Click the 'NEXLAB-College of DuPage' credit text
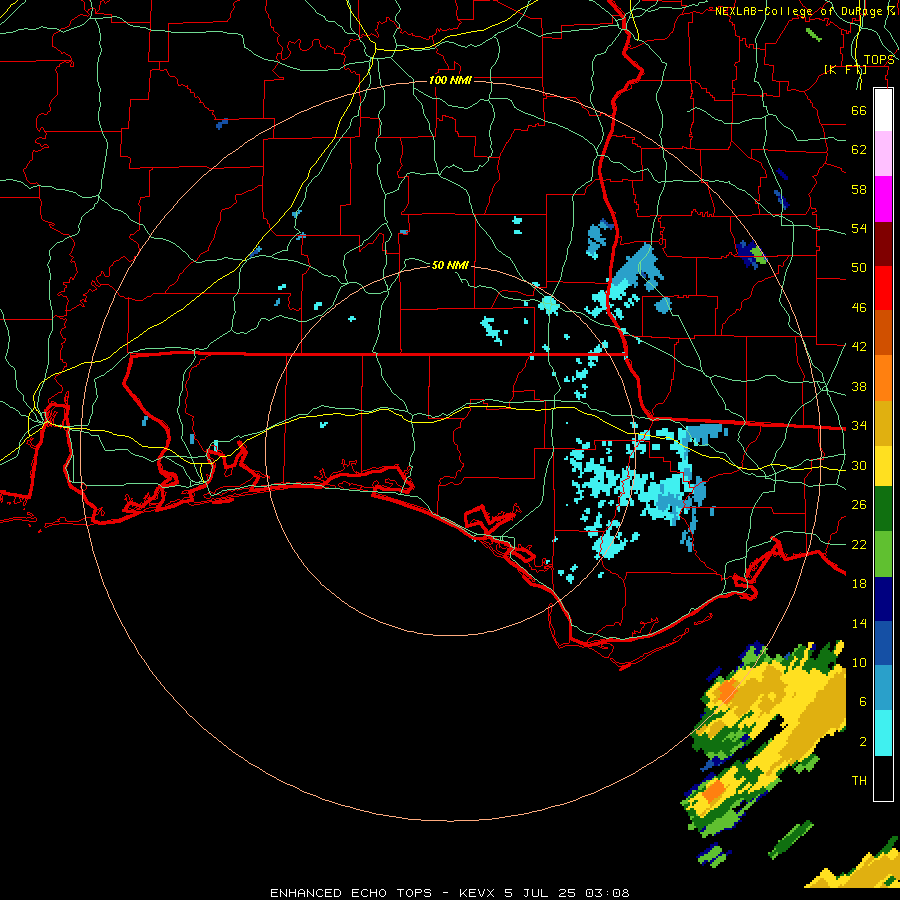Screen dimensions: 900x900 798,11
